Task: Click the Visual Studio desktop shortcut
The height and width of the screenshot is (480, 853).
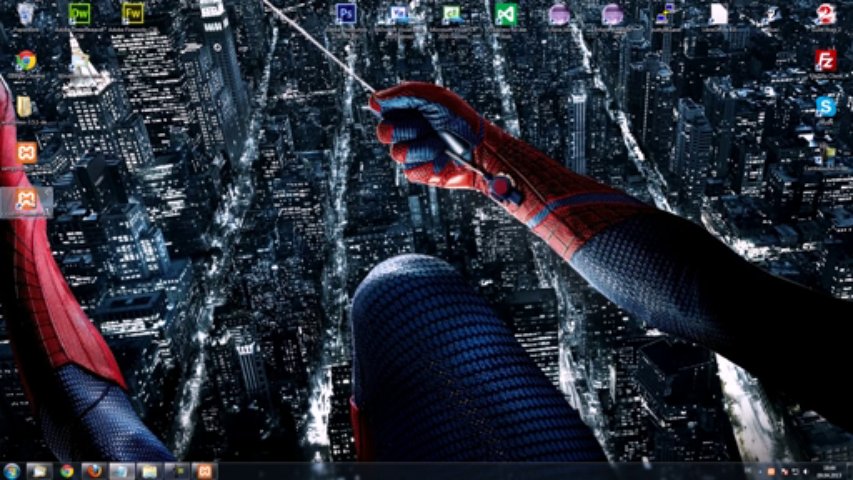Action: [x=505, y=15]
